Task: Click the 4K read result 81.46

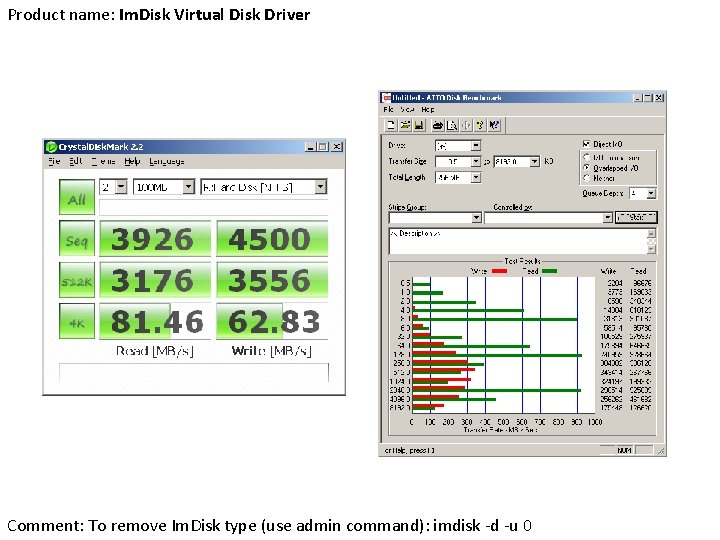Action: [x=155, y=321]
